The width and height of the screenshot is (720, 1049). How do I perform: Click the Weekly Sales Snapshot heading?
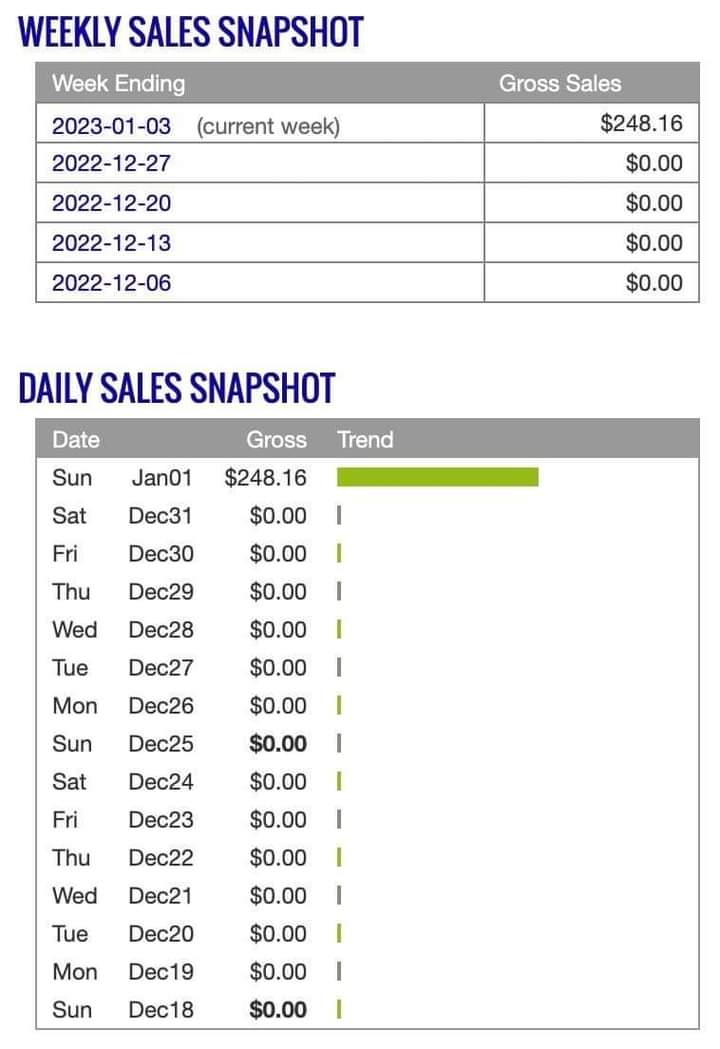coord(190,33)
